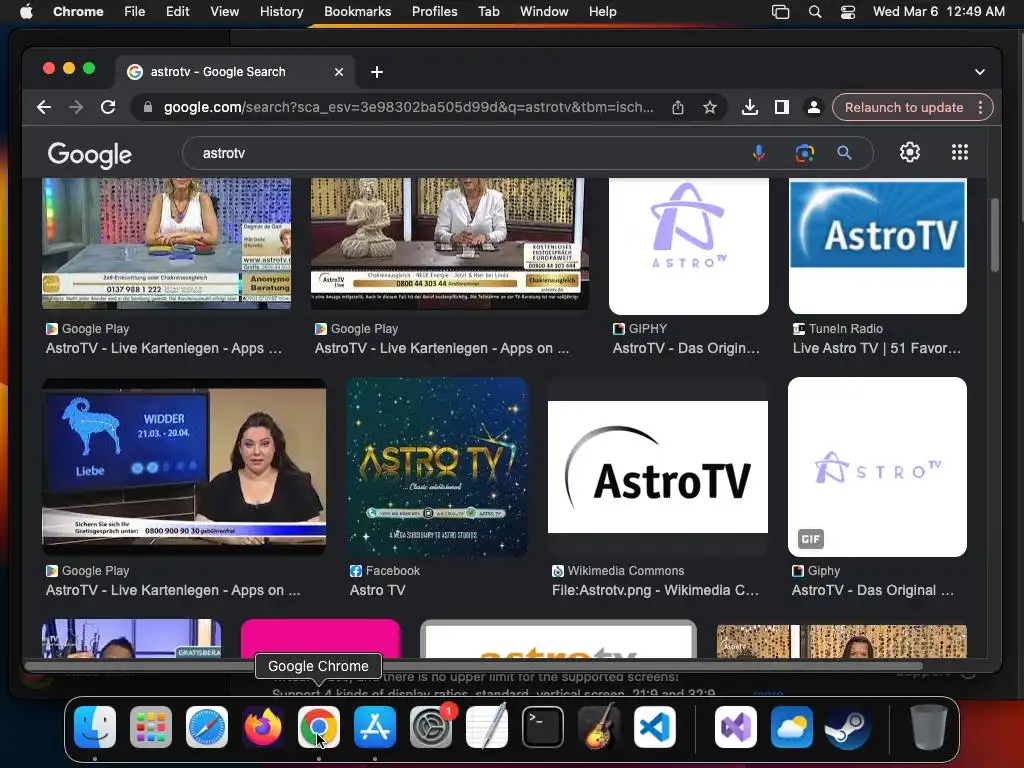Click the forward navigation arrow
The height and width of the screenshot is (768, 1024).
[76, 107]
